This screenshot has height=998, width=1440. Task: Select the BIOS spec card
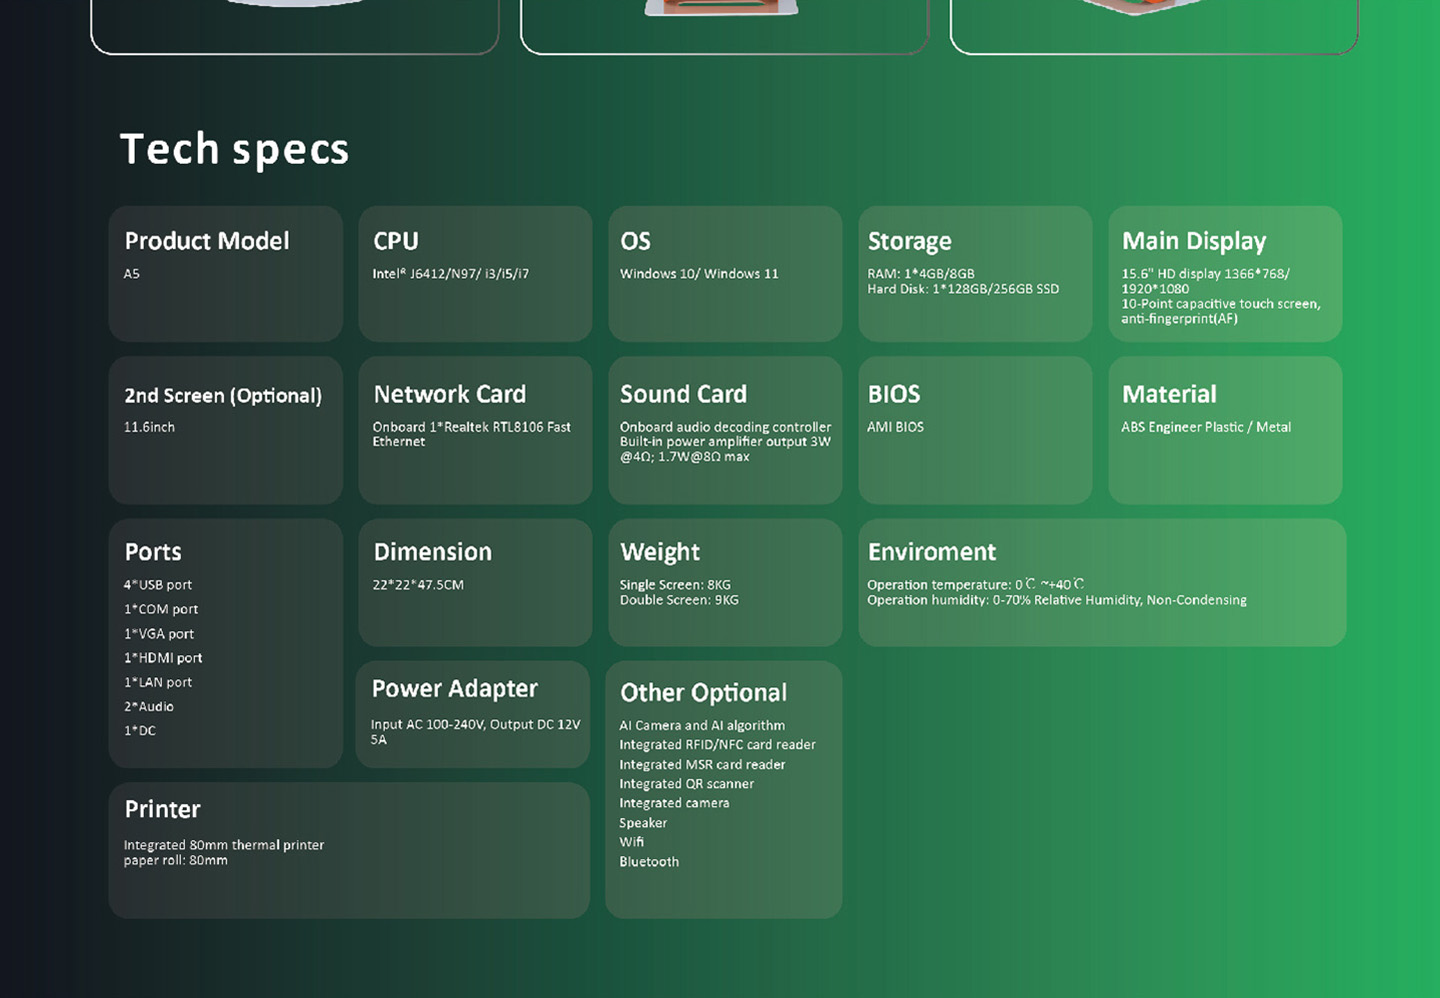pyautogui.click(x=975, y=430)
